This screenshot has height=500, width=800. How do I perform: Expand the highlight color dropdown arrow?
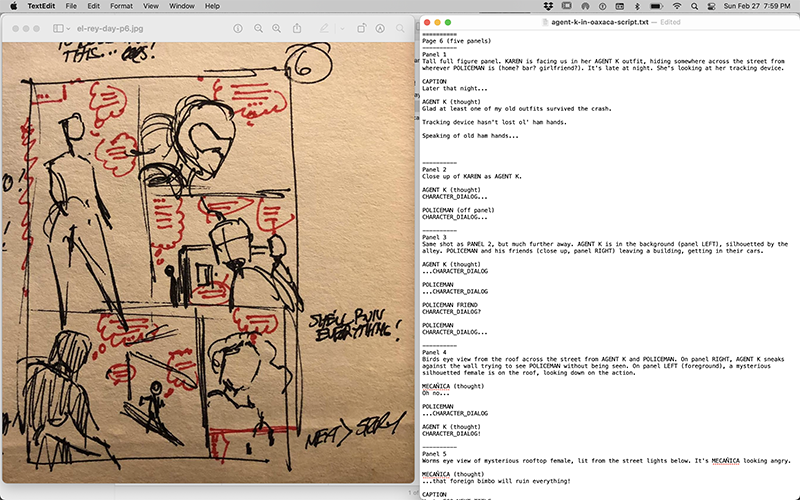pos(342,29)
